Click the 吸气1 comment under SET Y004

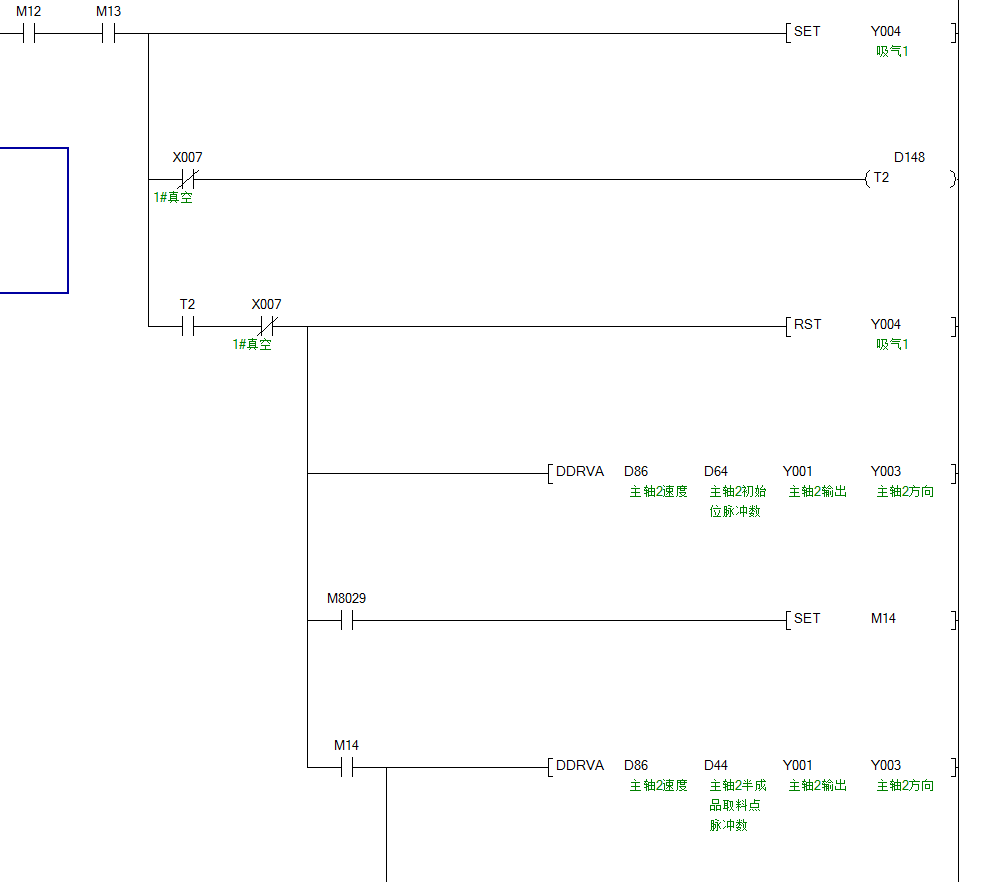point(892,51)
